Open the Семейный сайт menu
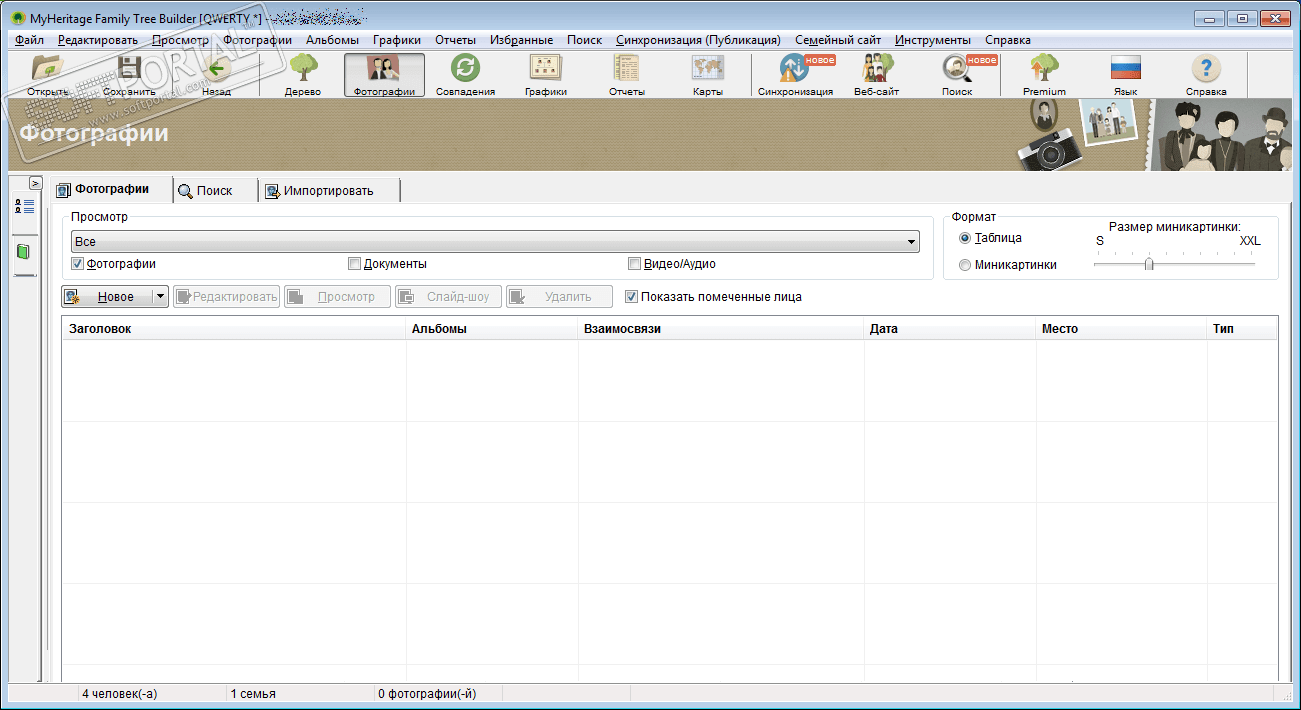The image size is (1301, 710). 838,40
